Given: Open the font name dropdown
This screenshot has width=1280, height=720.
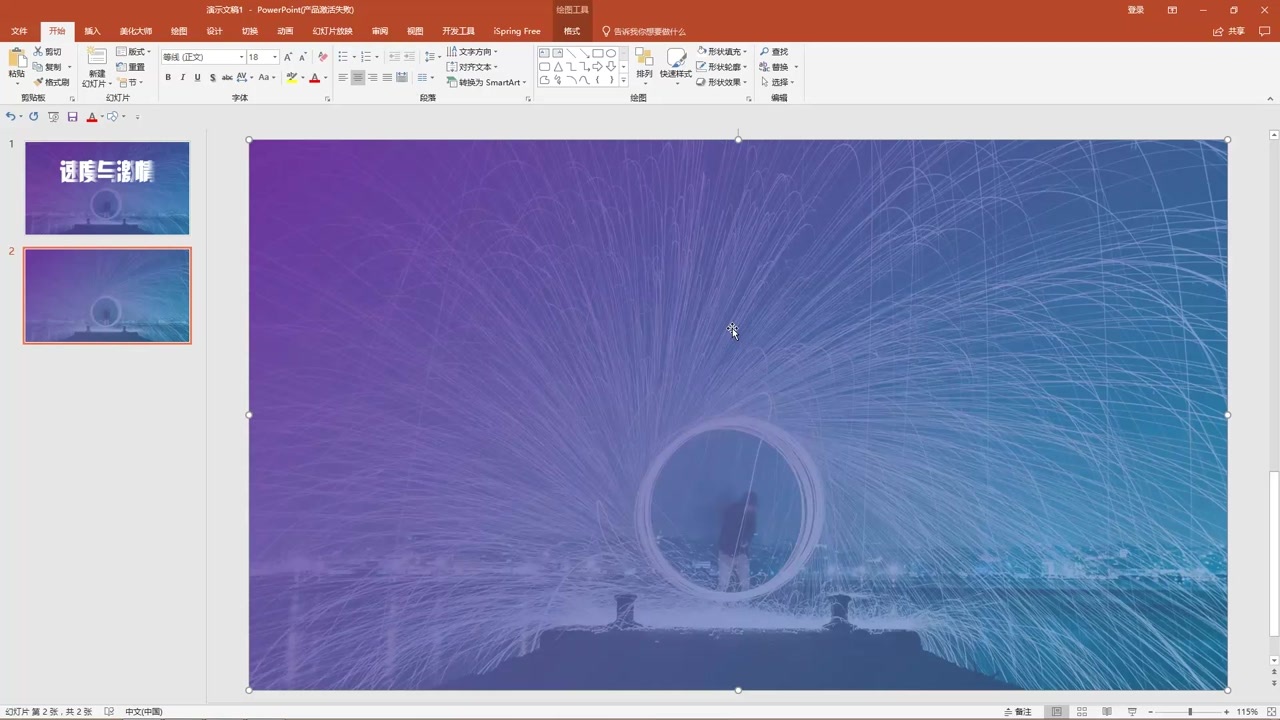Looking at the screenshot, I should pos(241,57).
